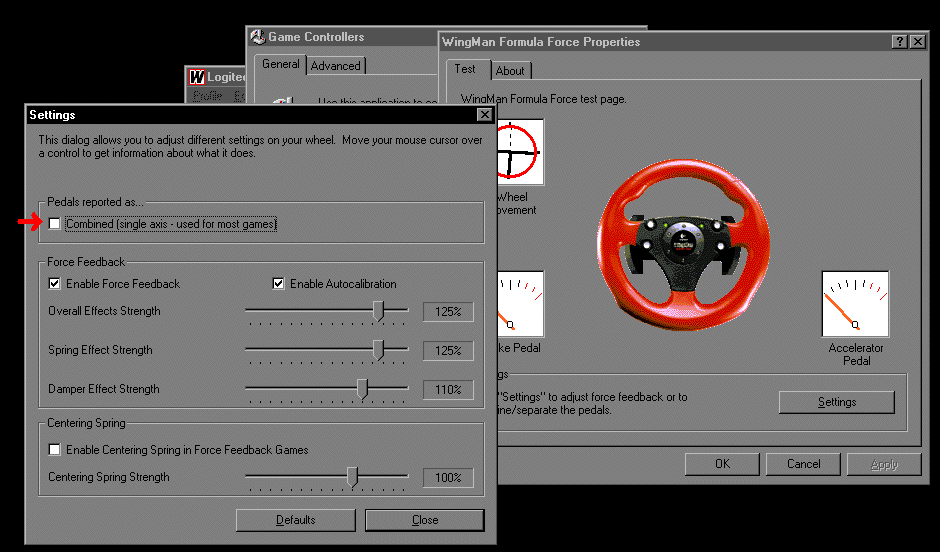The width and height of the screenshot is (940, 552).
Task: Click the Spring Effect Strength label
Action: click(100, 350)
